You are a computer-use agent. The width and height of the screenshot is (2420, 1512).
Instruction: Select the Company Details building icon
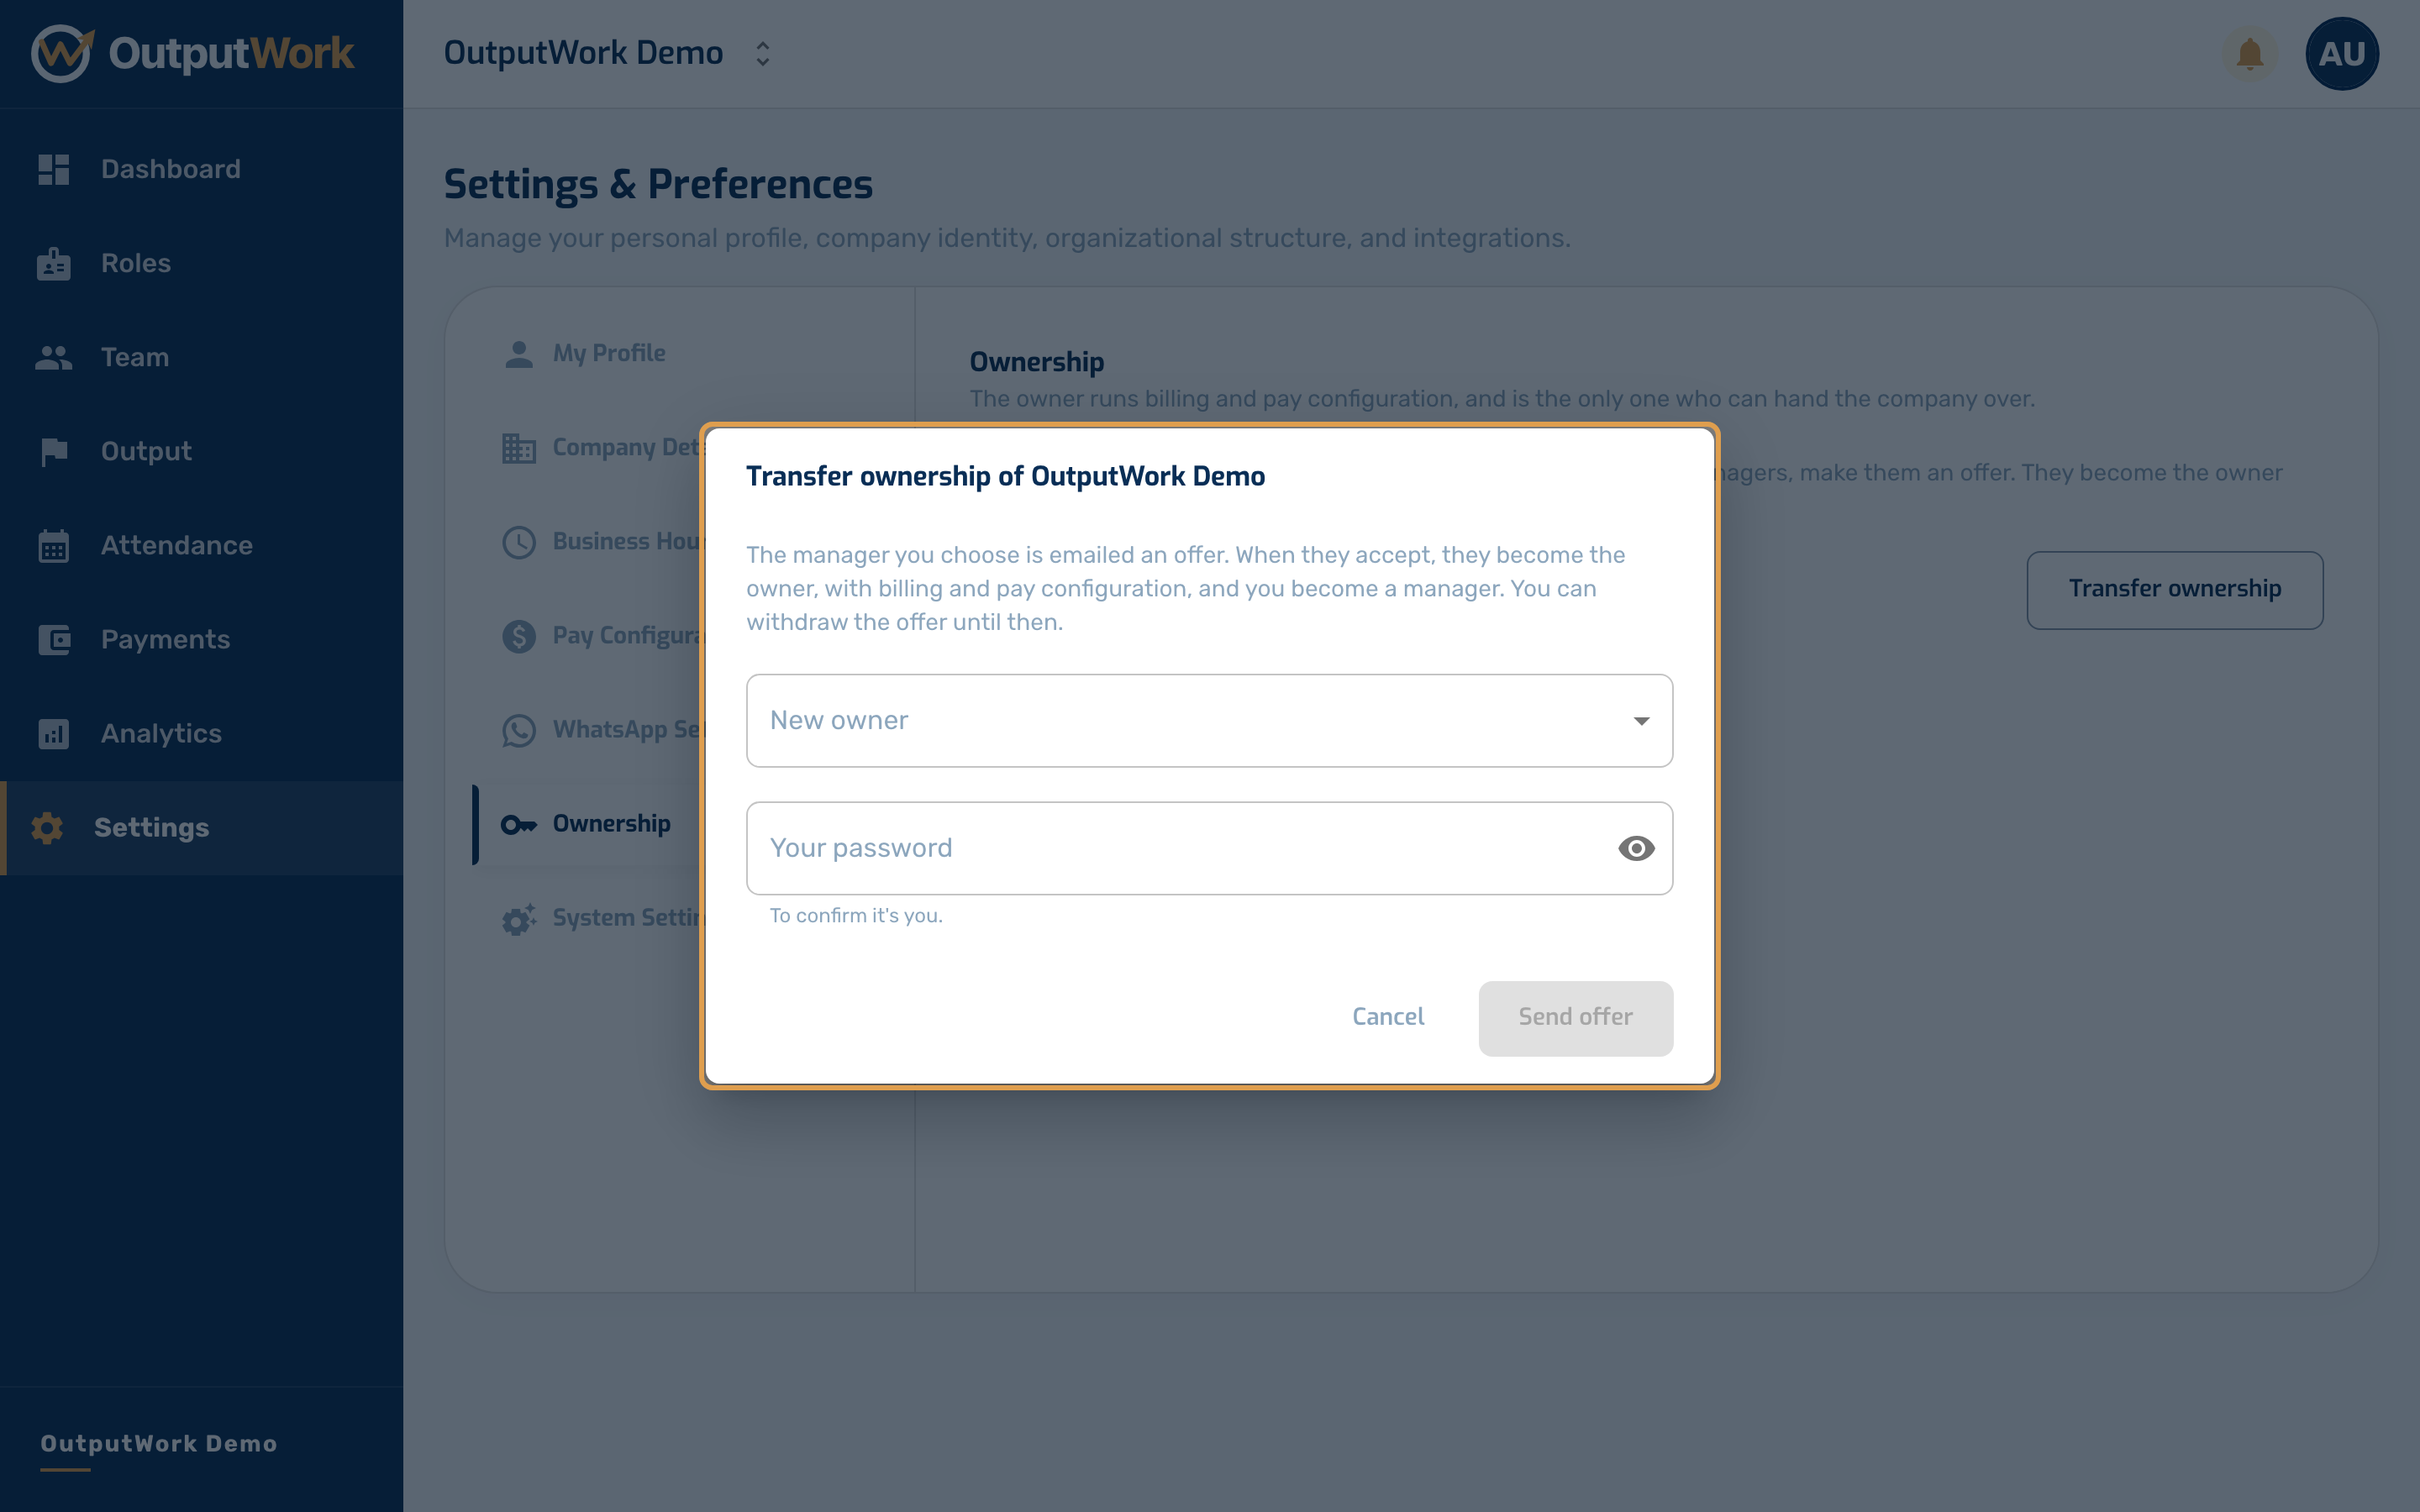[x=518, y=448]
